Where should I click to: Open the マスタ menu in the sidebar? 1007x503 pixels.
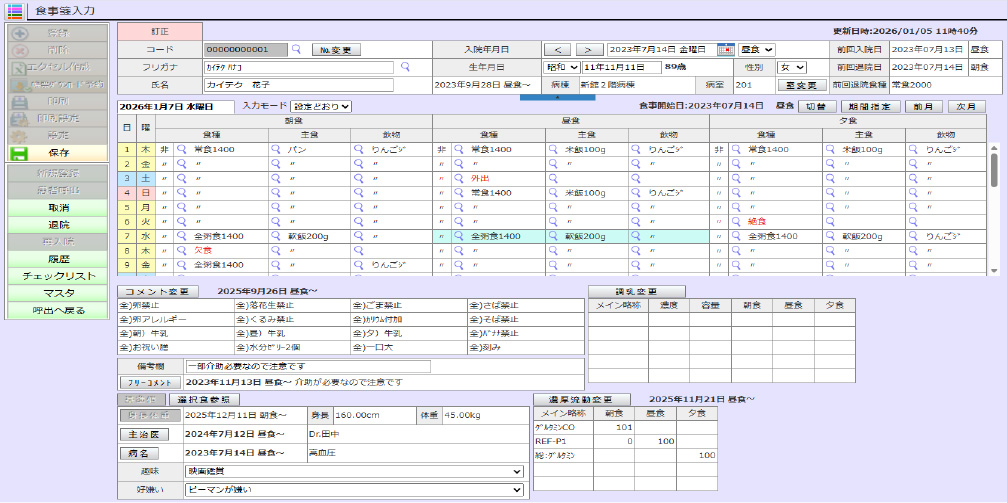[x=58, y=293]
